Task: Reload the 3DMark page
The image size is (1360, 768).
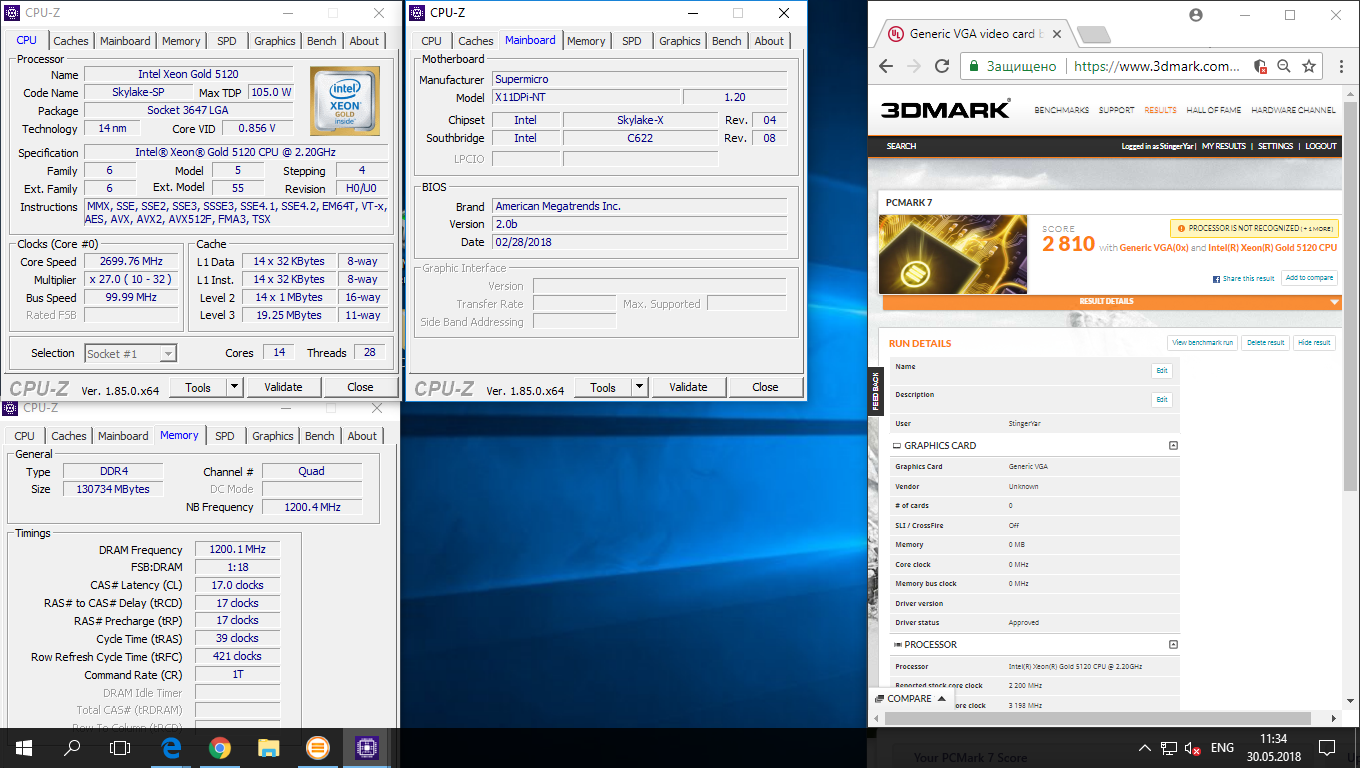Action: [x=942, y=66]
